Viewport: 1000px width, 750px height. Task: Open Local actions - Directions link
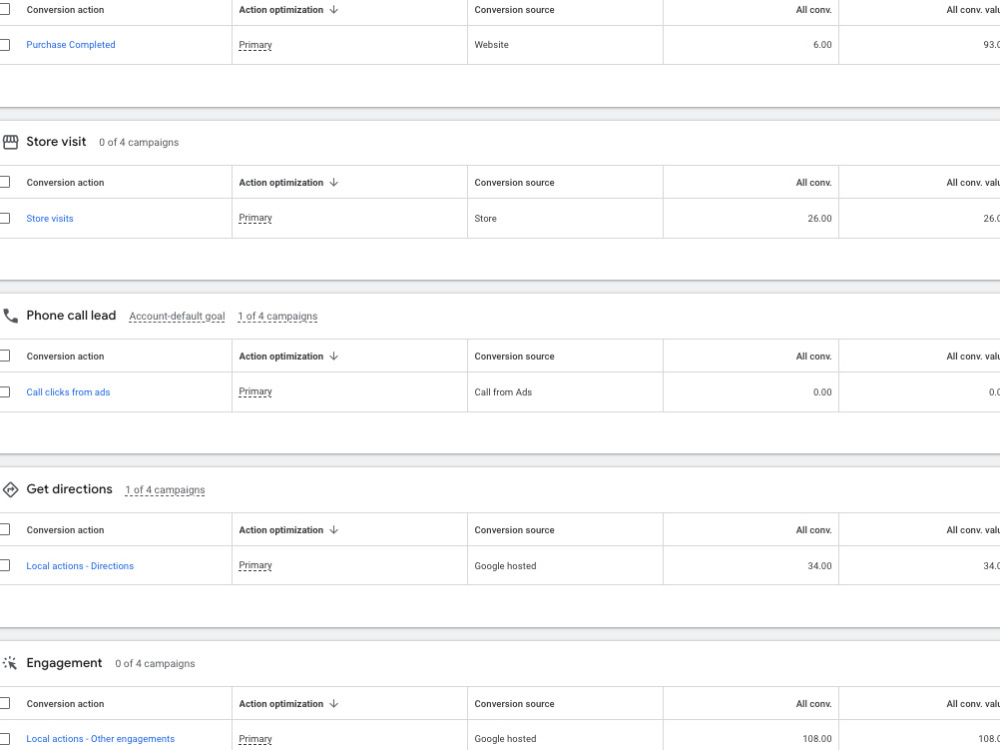(80, 566)
